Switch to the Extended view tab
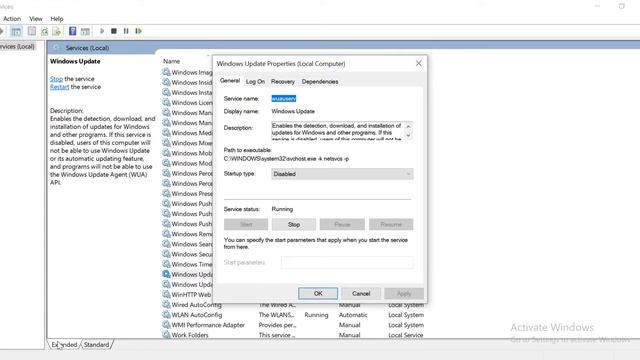Screen dimensions: 640x360 click(x=64, y=344)
